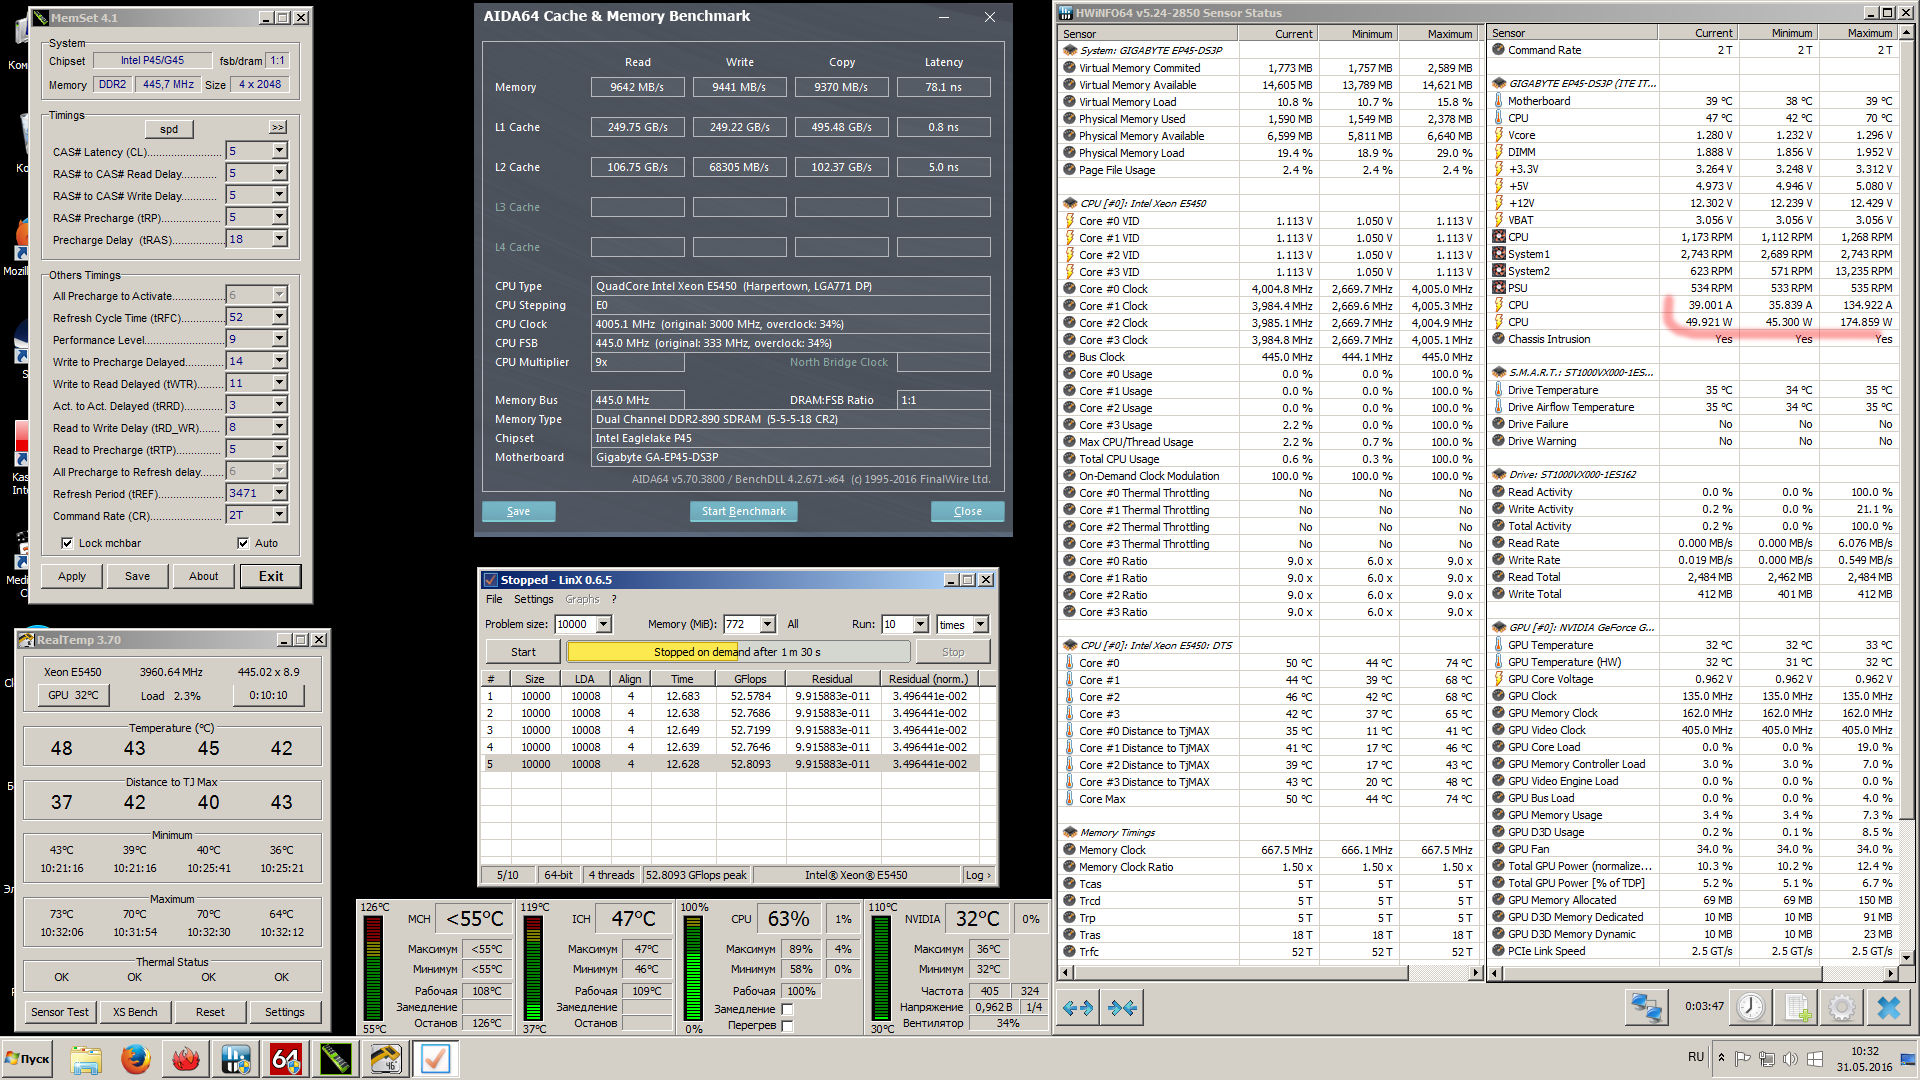Image resolution: width=1920 pixels, height=1080 pixels.
Task: Click HWiNFO collapse columns arrows icon
Action: (x=1122, y=1007)
